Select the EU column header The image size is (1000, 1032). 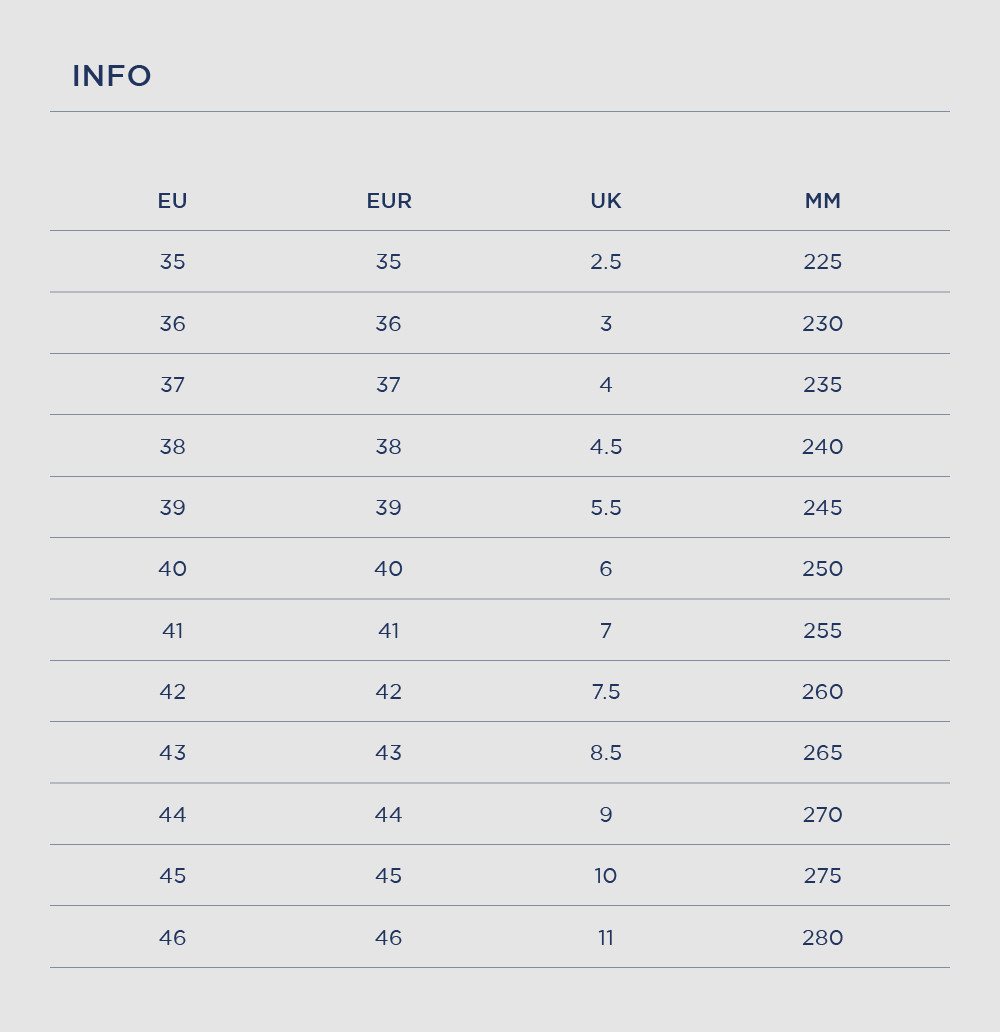[172, 201]
